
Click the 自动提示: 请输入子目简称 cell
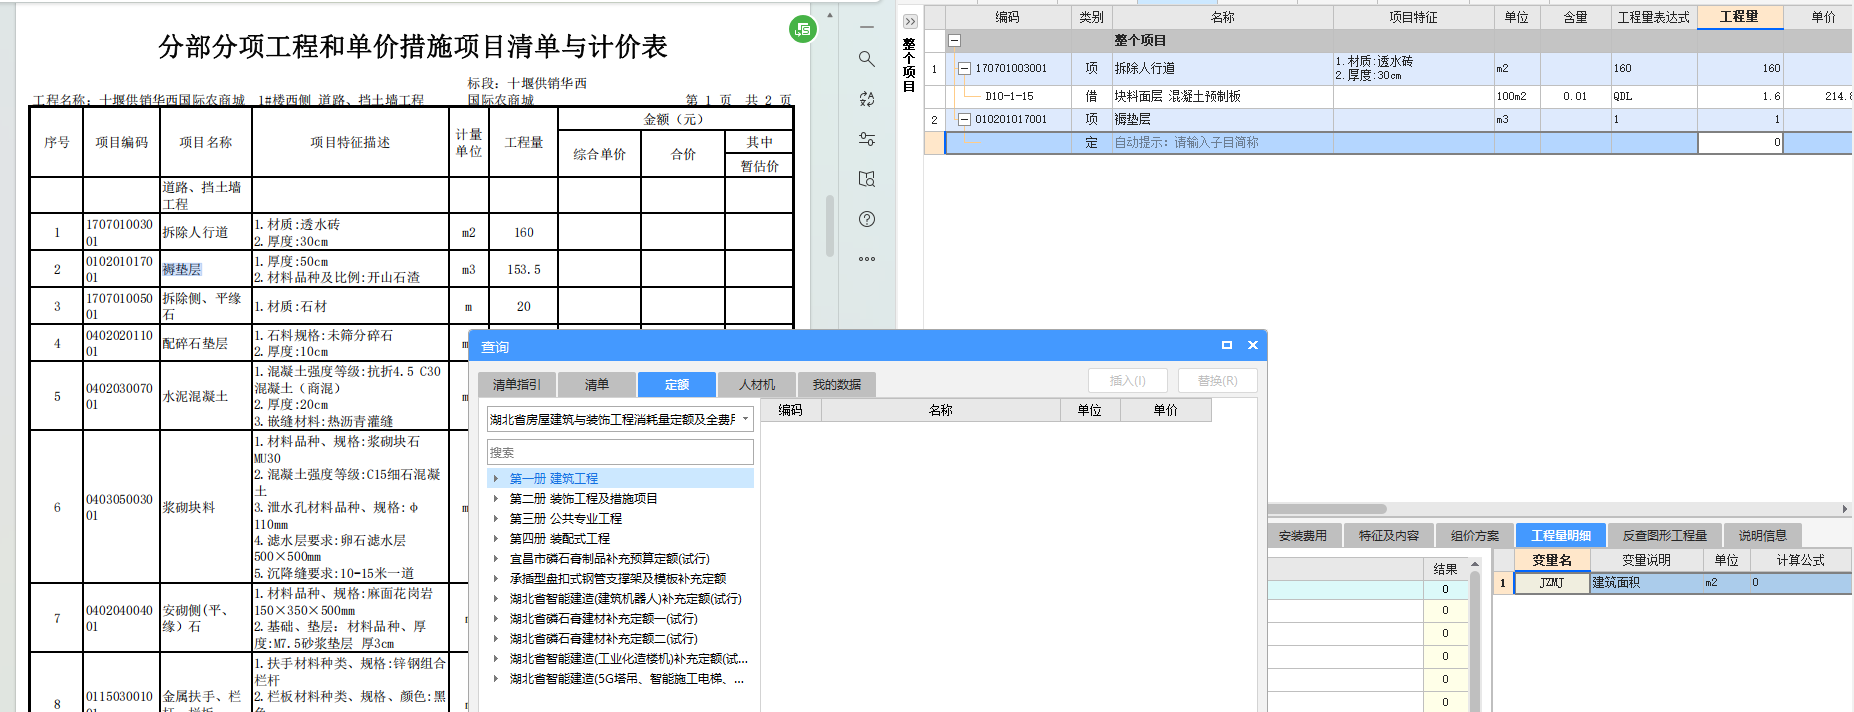[x=1222, y=143]
